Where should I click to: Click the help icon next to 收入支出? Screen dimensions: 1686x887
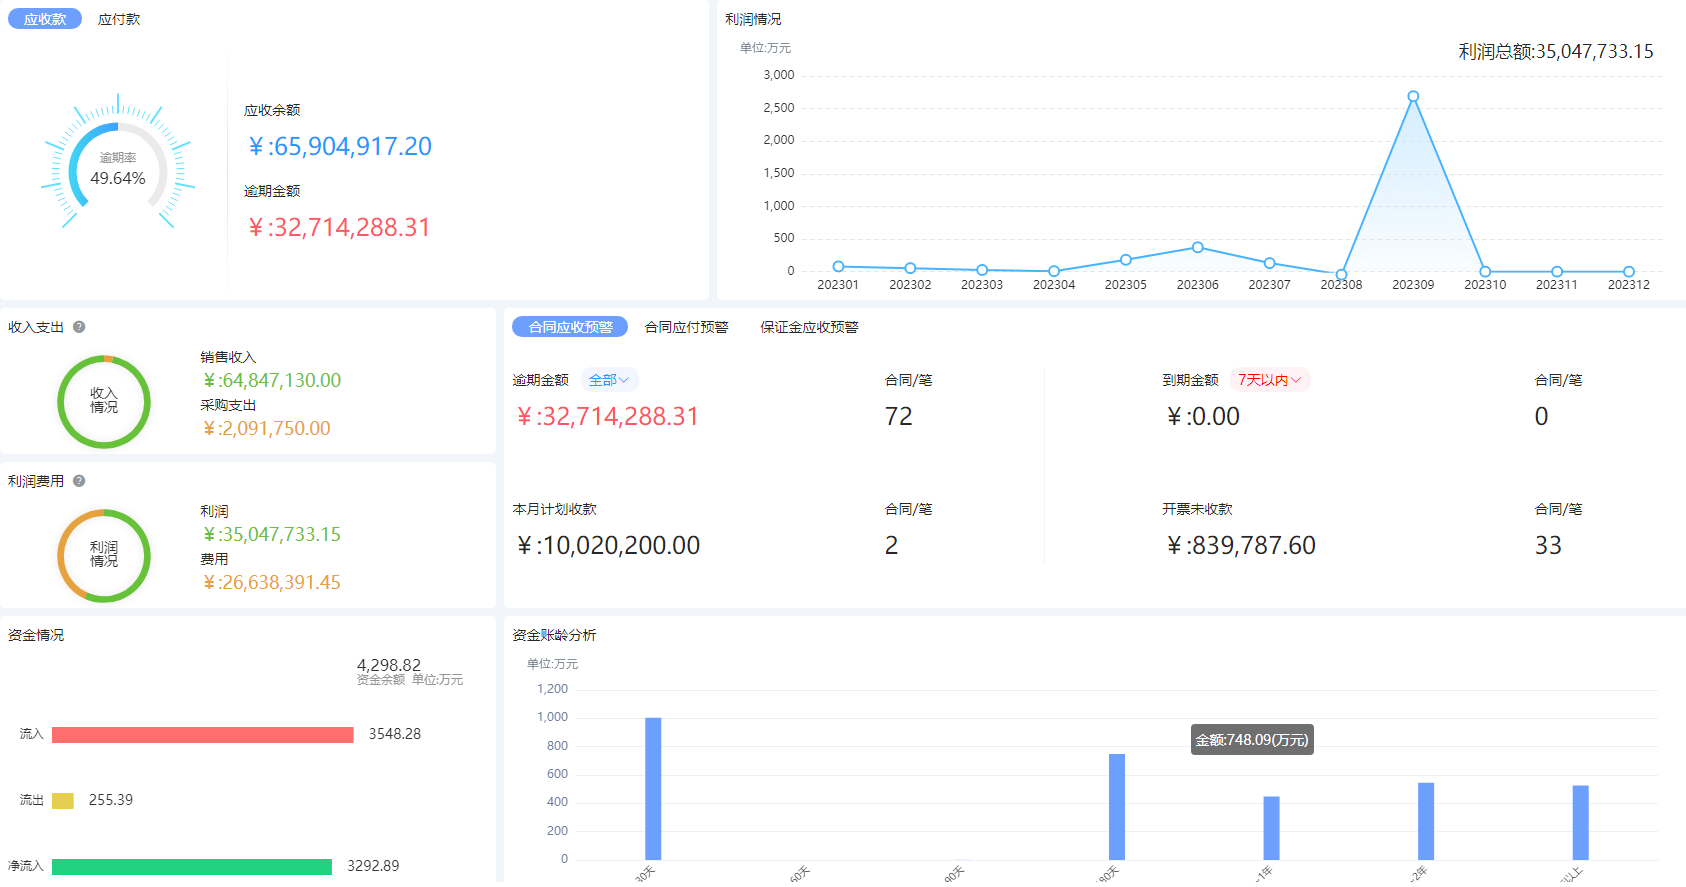click(79, 327)
